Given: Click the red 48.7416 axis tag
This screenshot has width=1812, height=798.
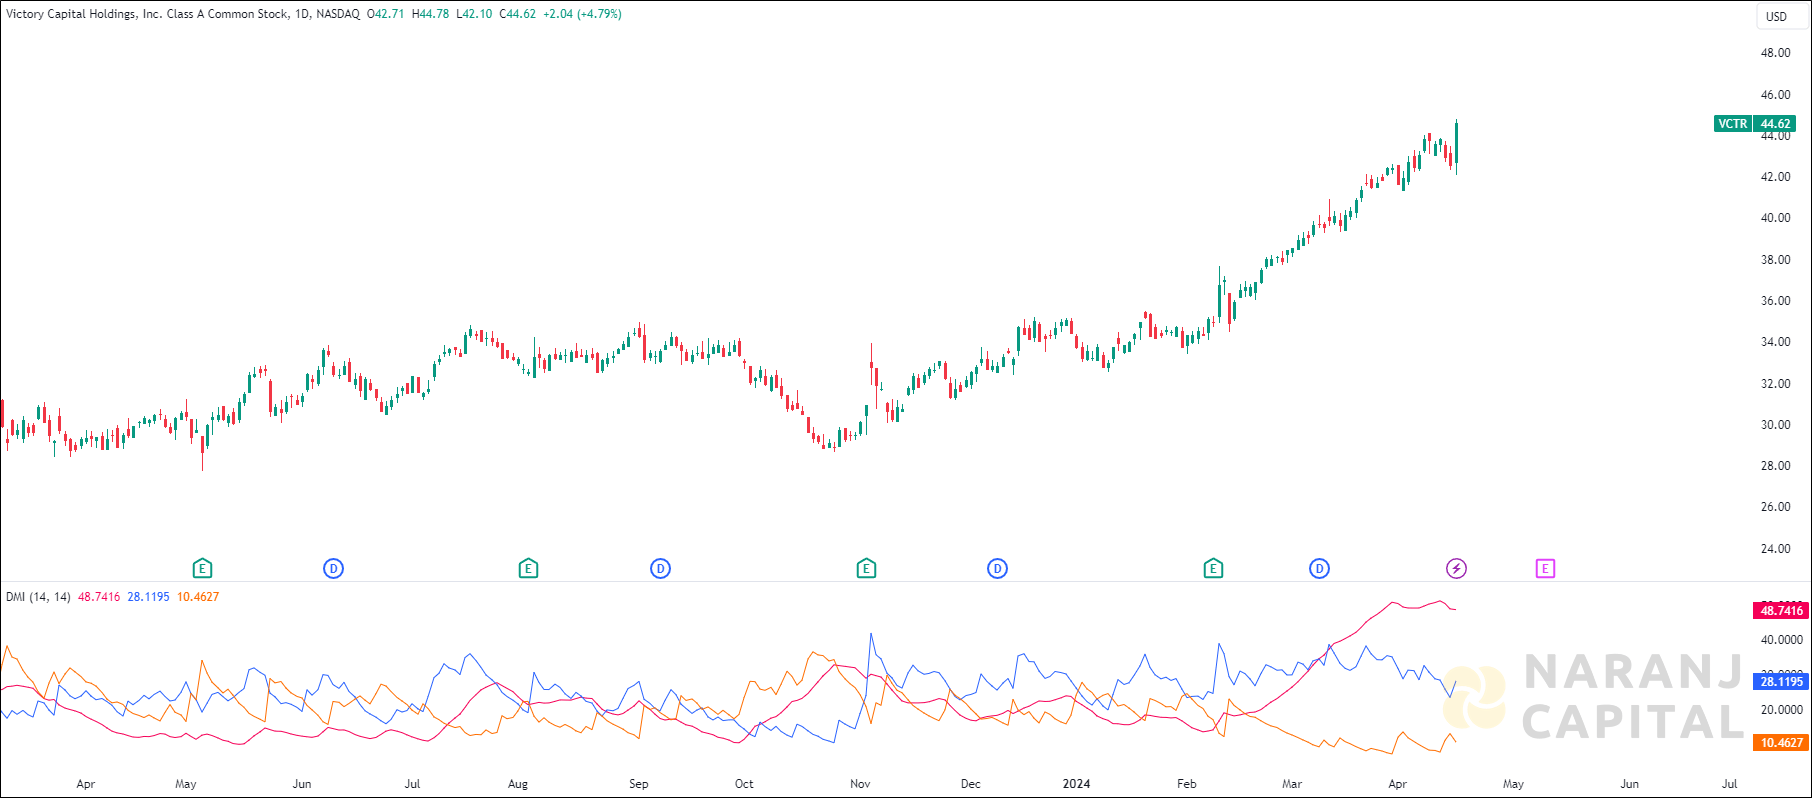Looking at the screenshot, I should pos(1781,610).
